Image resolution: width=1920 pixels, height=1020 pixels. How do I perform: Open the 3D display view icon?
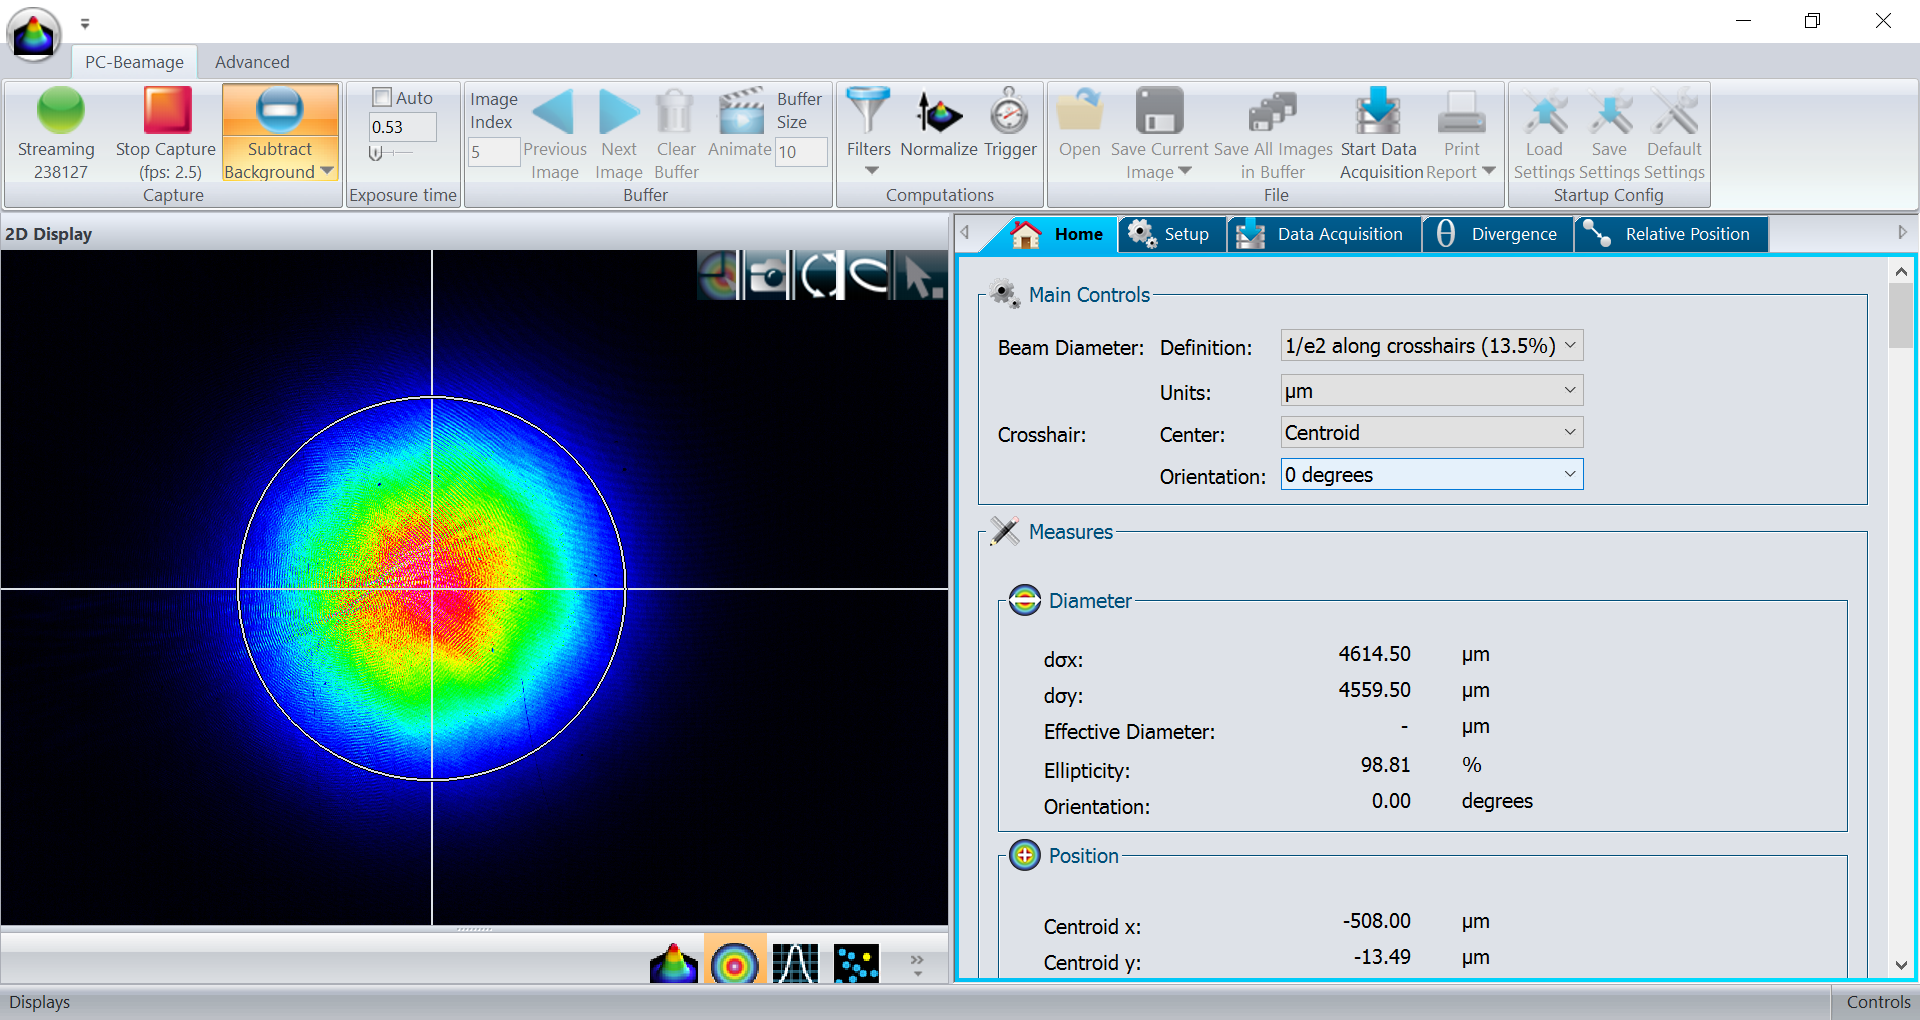click(673, 963)
